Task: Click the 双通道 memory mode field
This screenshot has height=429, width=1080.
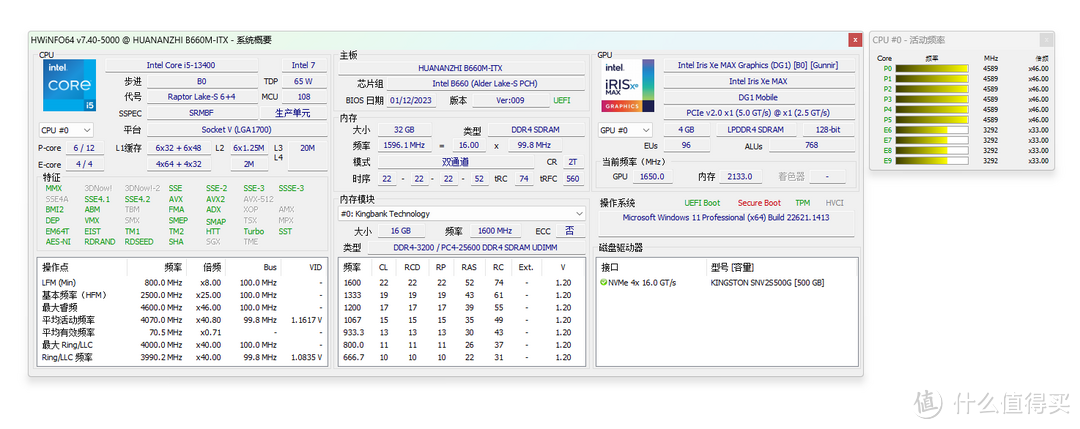Action: (454, 162)
